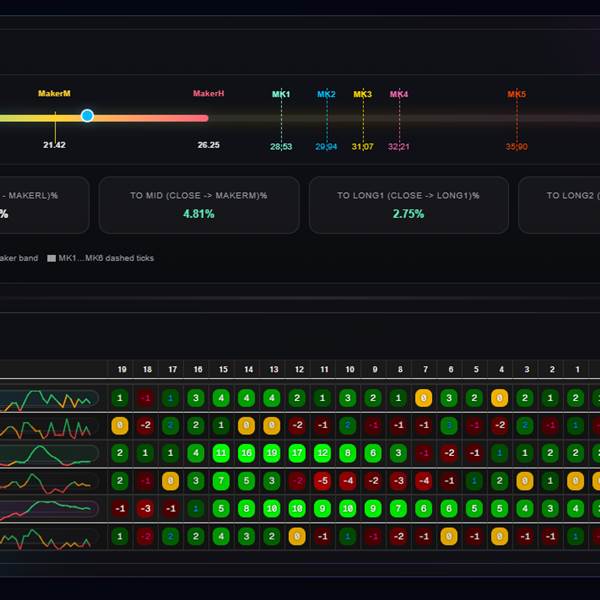
Task: Click the MakerM label above the band
Action: [54, 93]
